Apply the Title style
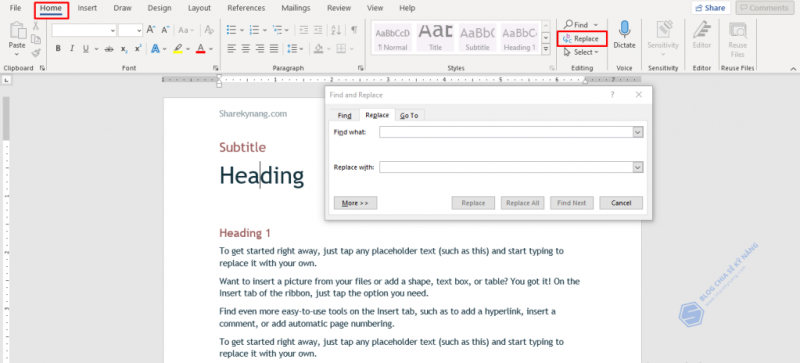This screenshot has height=363, width=800. pyautogui.click(x=435, y=37)
